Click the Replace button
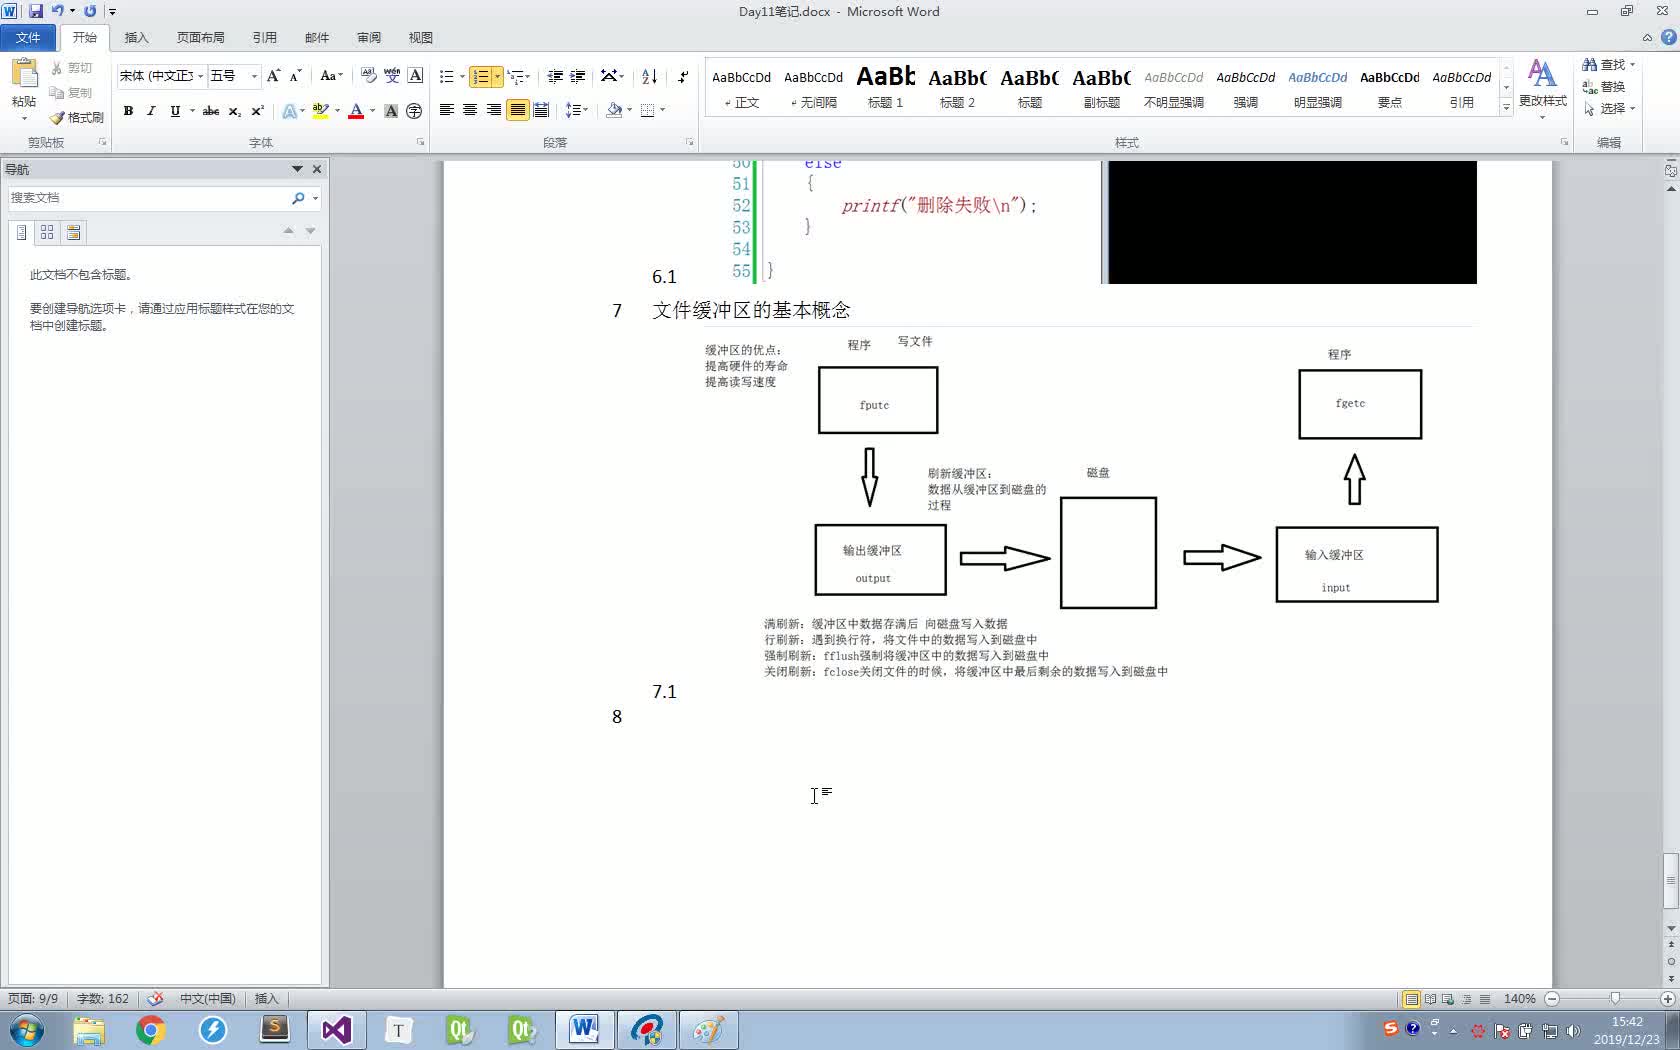Viewport: 1680px width, 1050px height. pyautogui.click(x=1603, y=87)
